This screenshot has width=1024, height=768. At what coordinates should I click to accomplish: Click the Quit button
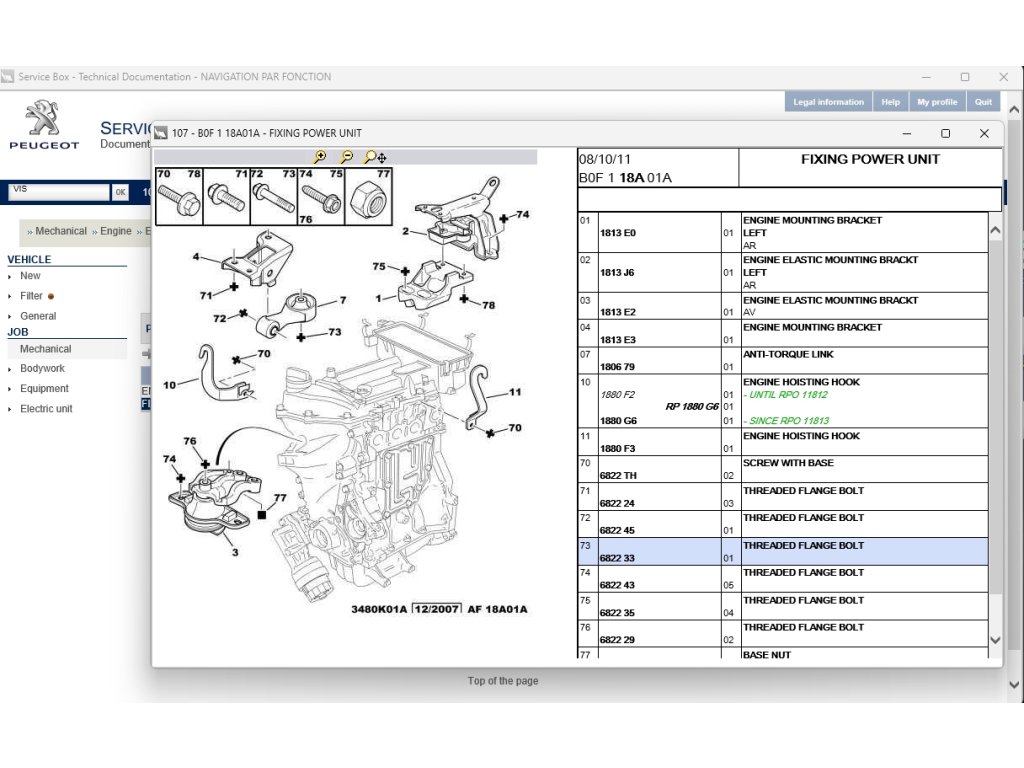pyautogui.click(x=983, y=102)
